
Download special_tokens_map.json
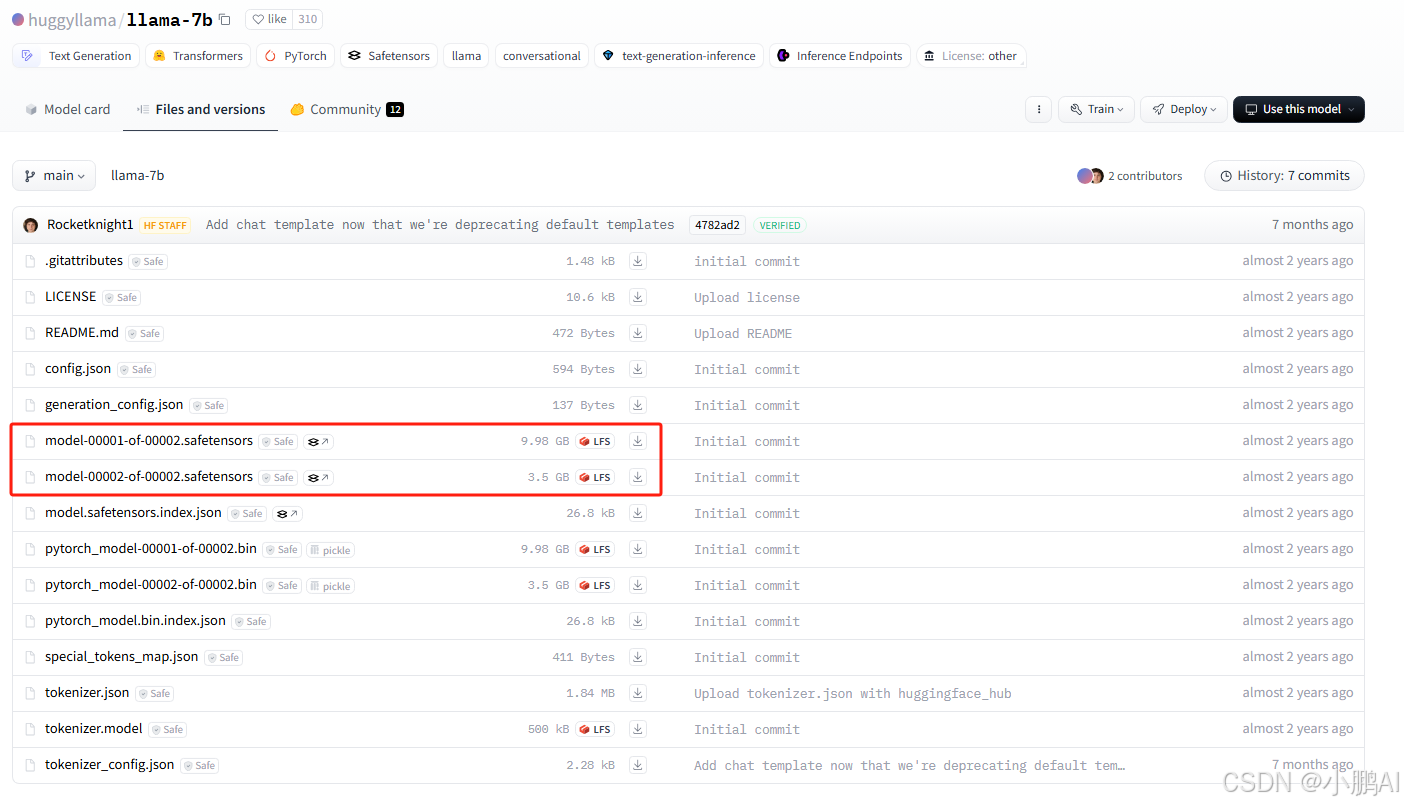638,657
